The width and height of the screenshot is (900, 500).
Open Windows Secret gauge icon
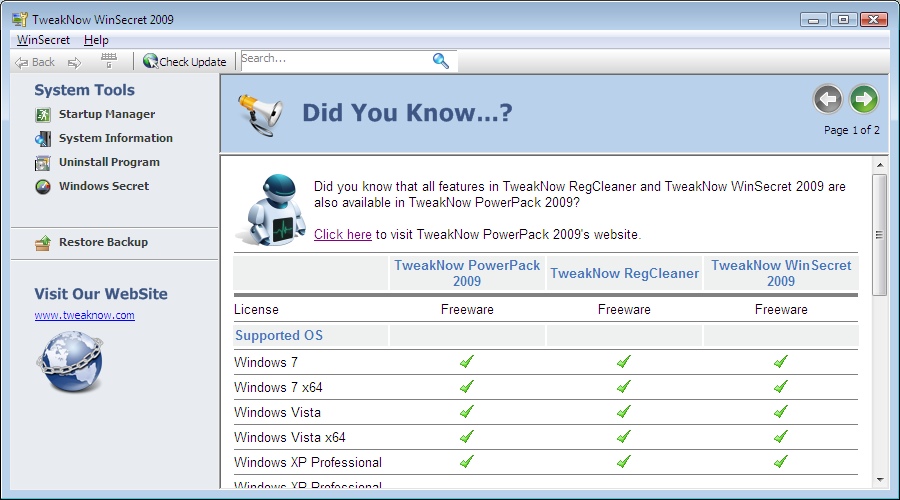click(x=43, y=187)
